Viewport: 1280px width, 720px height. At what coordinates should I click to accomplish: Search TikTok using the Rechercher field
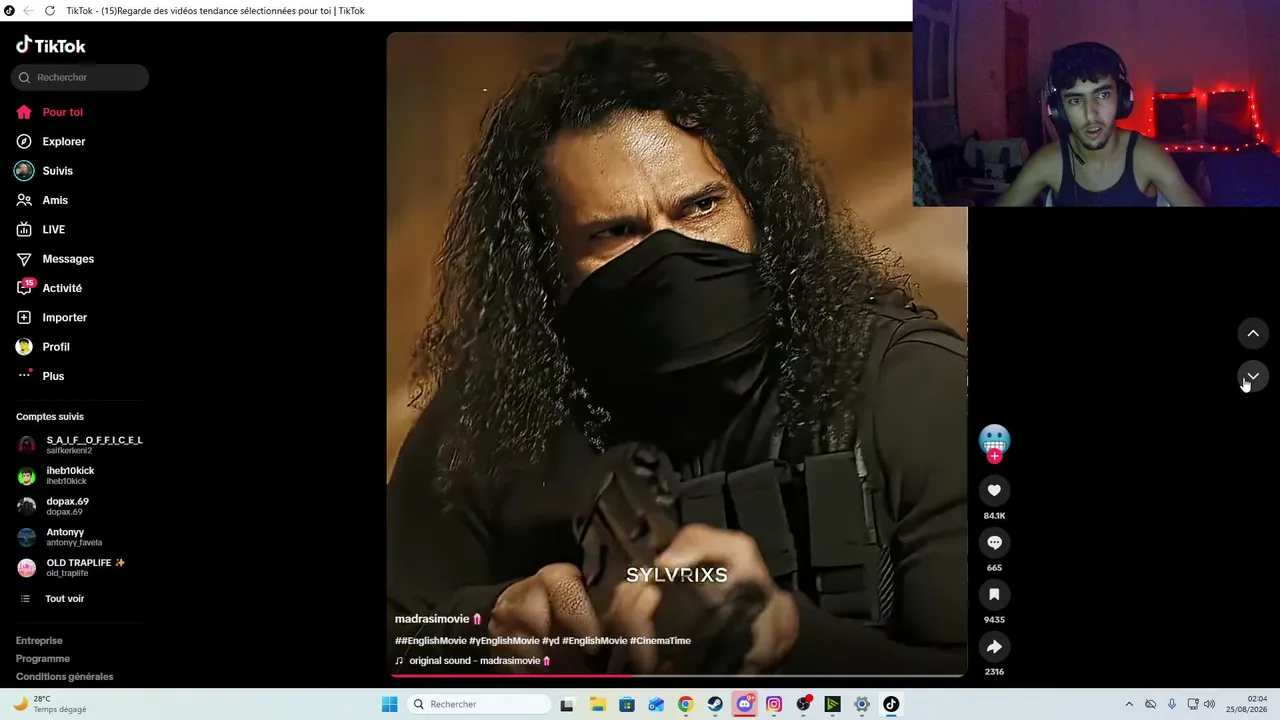(80, 77)
